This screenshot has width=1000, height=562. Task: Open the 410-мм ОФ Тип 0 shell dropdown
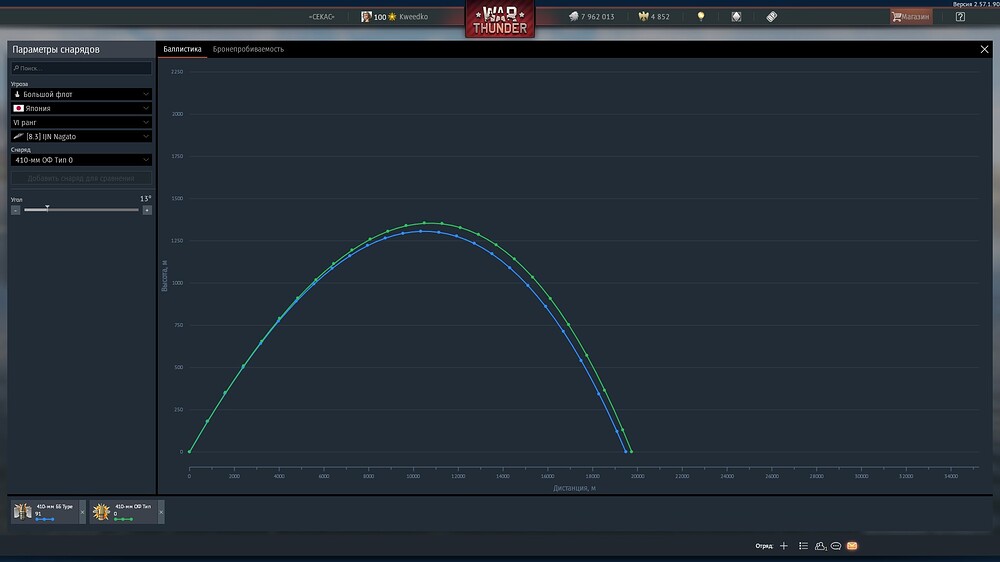pyautogui.click(x=81, y=160)
